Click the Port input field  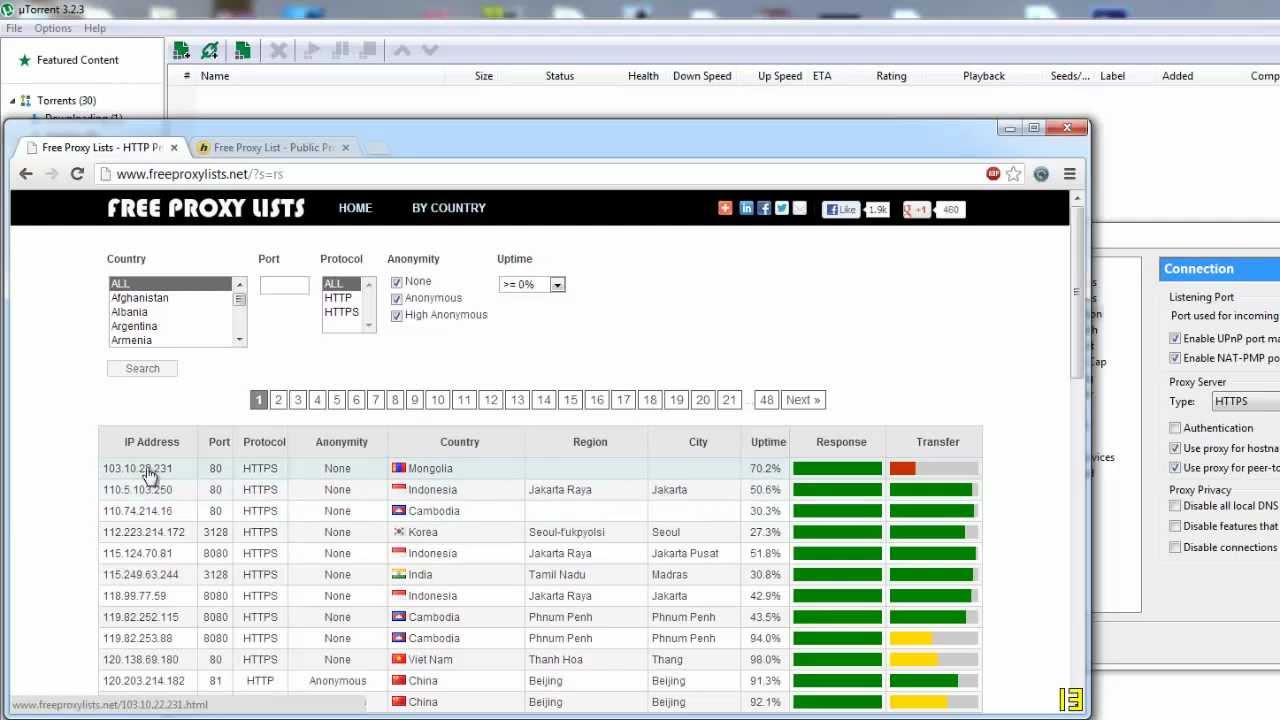[284, 286]
